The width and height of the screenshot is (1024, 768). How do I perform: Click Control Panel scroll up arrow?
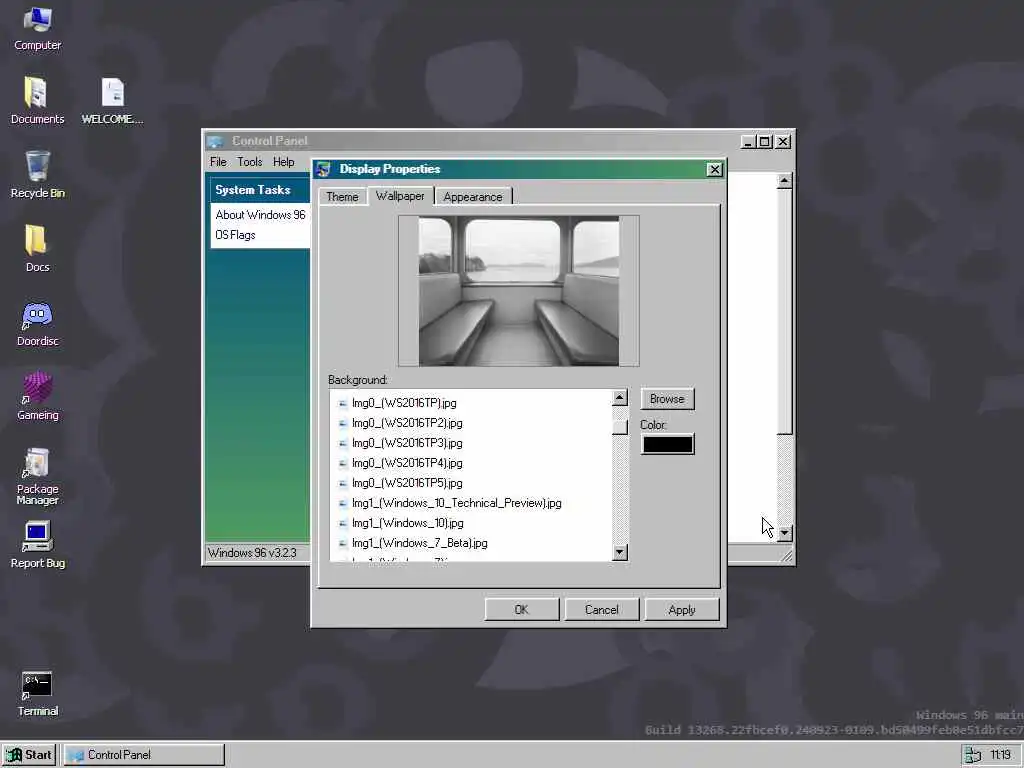[x=784, y=180]
